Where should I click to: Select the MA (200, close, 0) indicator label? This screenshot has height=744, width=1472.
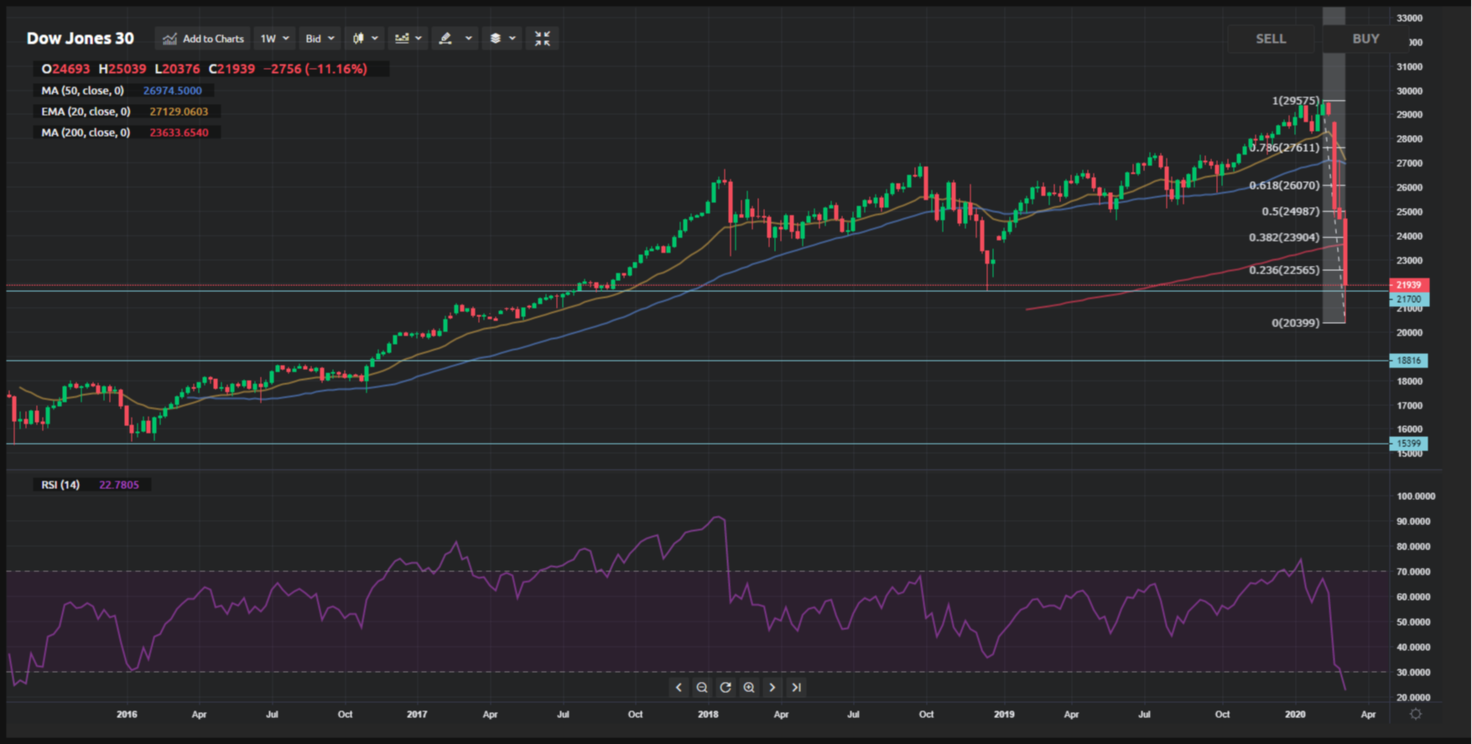[x=86, y=133]
